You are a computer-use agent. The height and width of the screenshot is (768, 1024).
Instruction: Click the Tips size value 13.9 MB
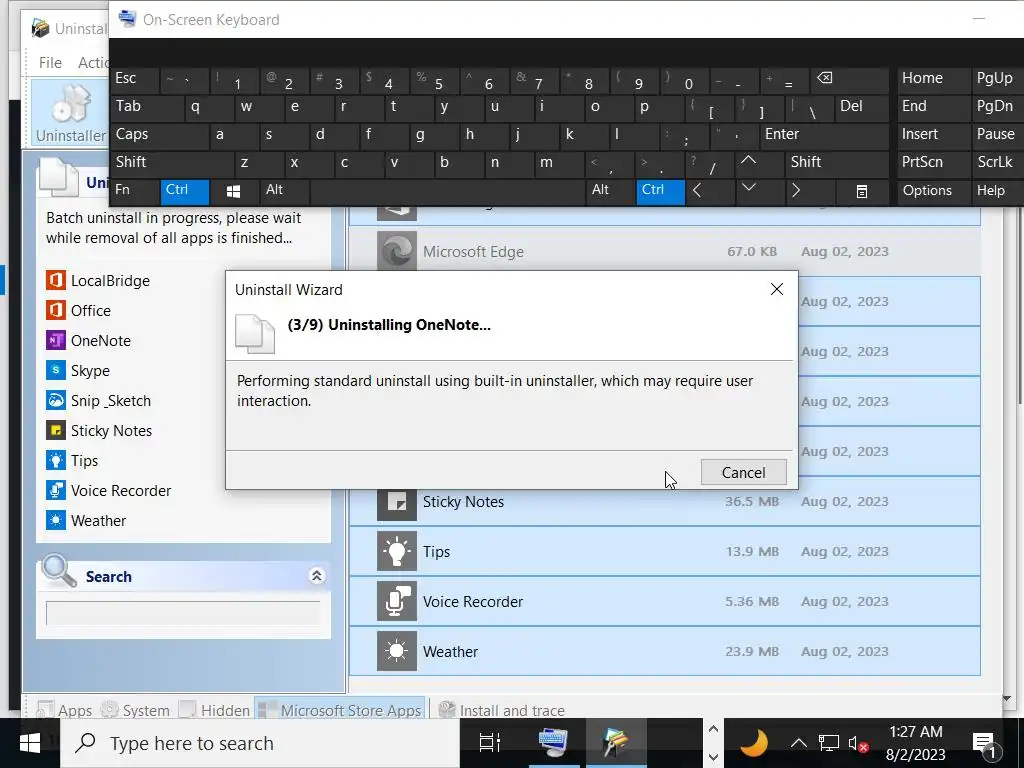click(x=752, y=551)
